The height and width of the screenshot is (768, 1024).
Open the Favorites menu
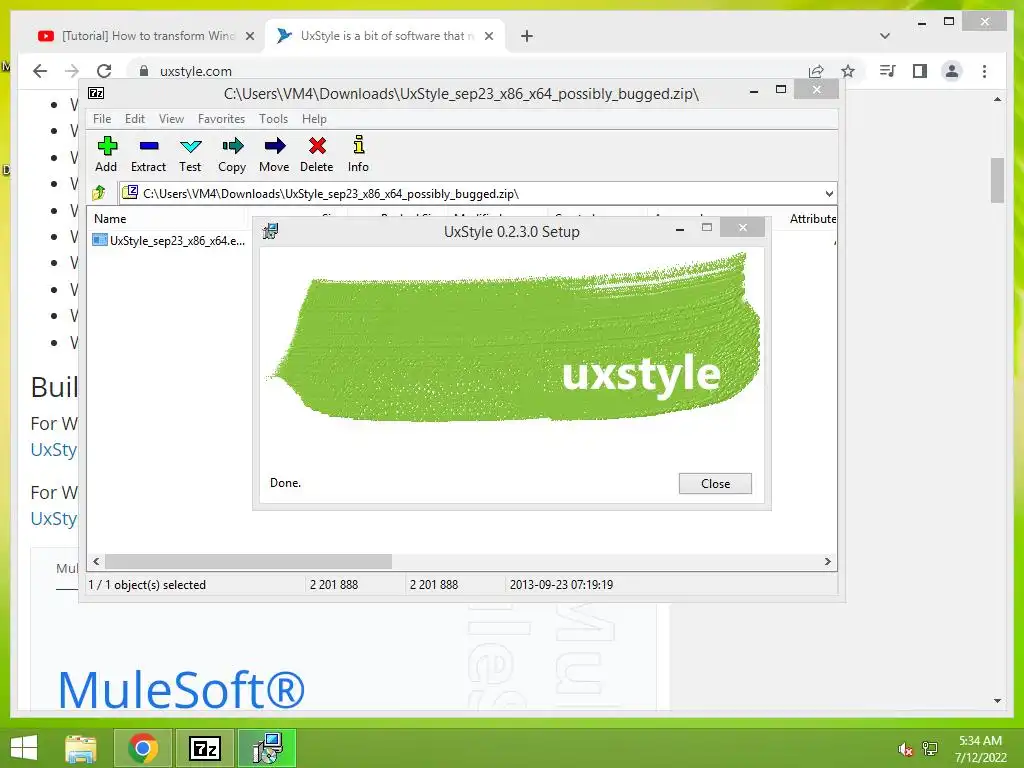(221, 119)
